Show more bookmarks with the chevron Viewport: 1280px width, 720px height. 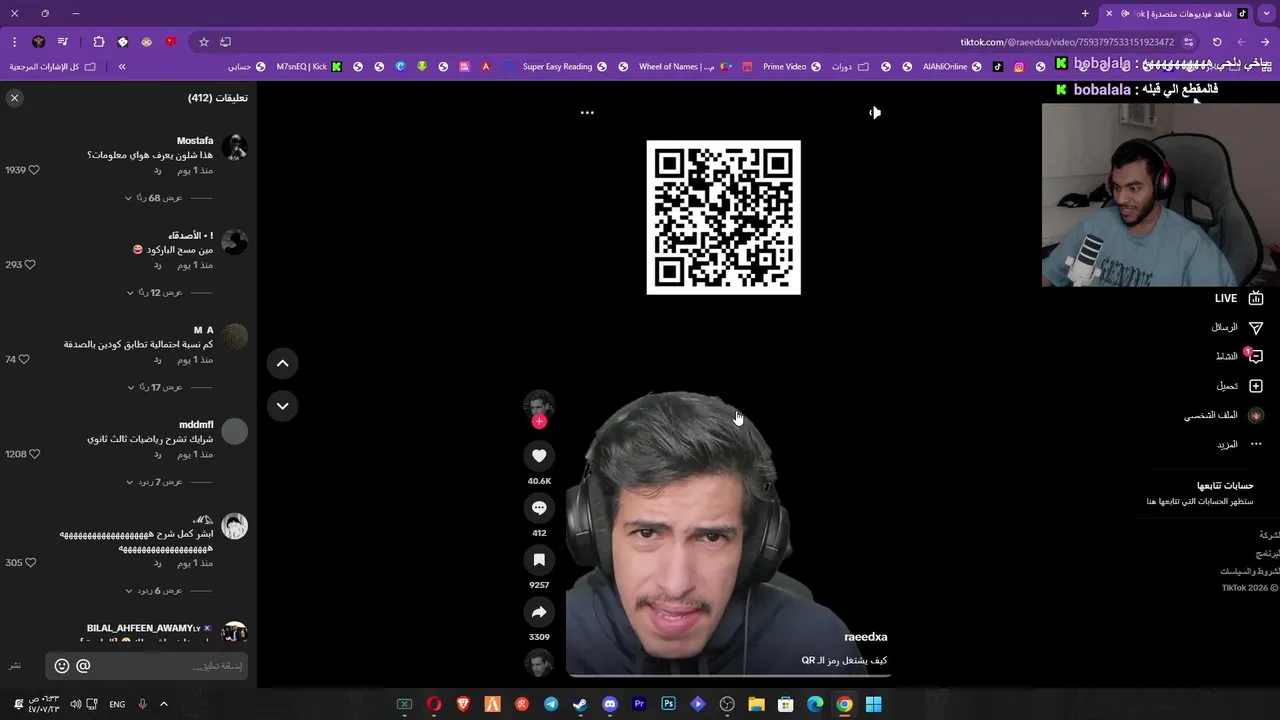(x=122, y=67)
